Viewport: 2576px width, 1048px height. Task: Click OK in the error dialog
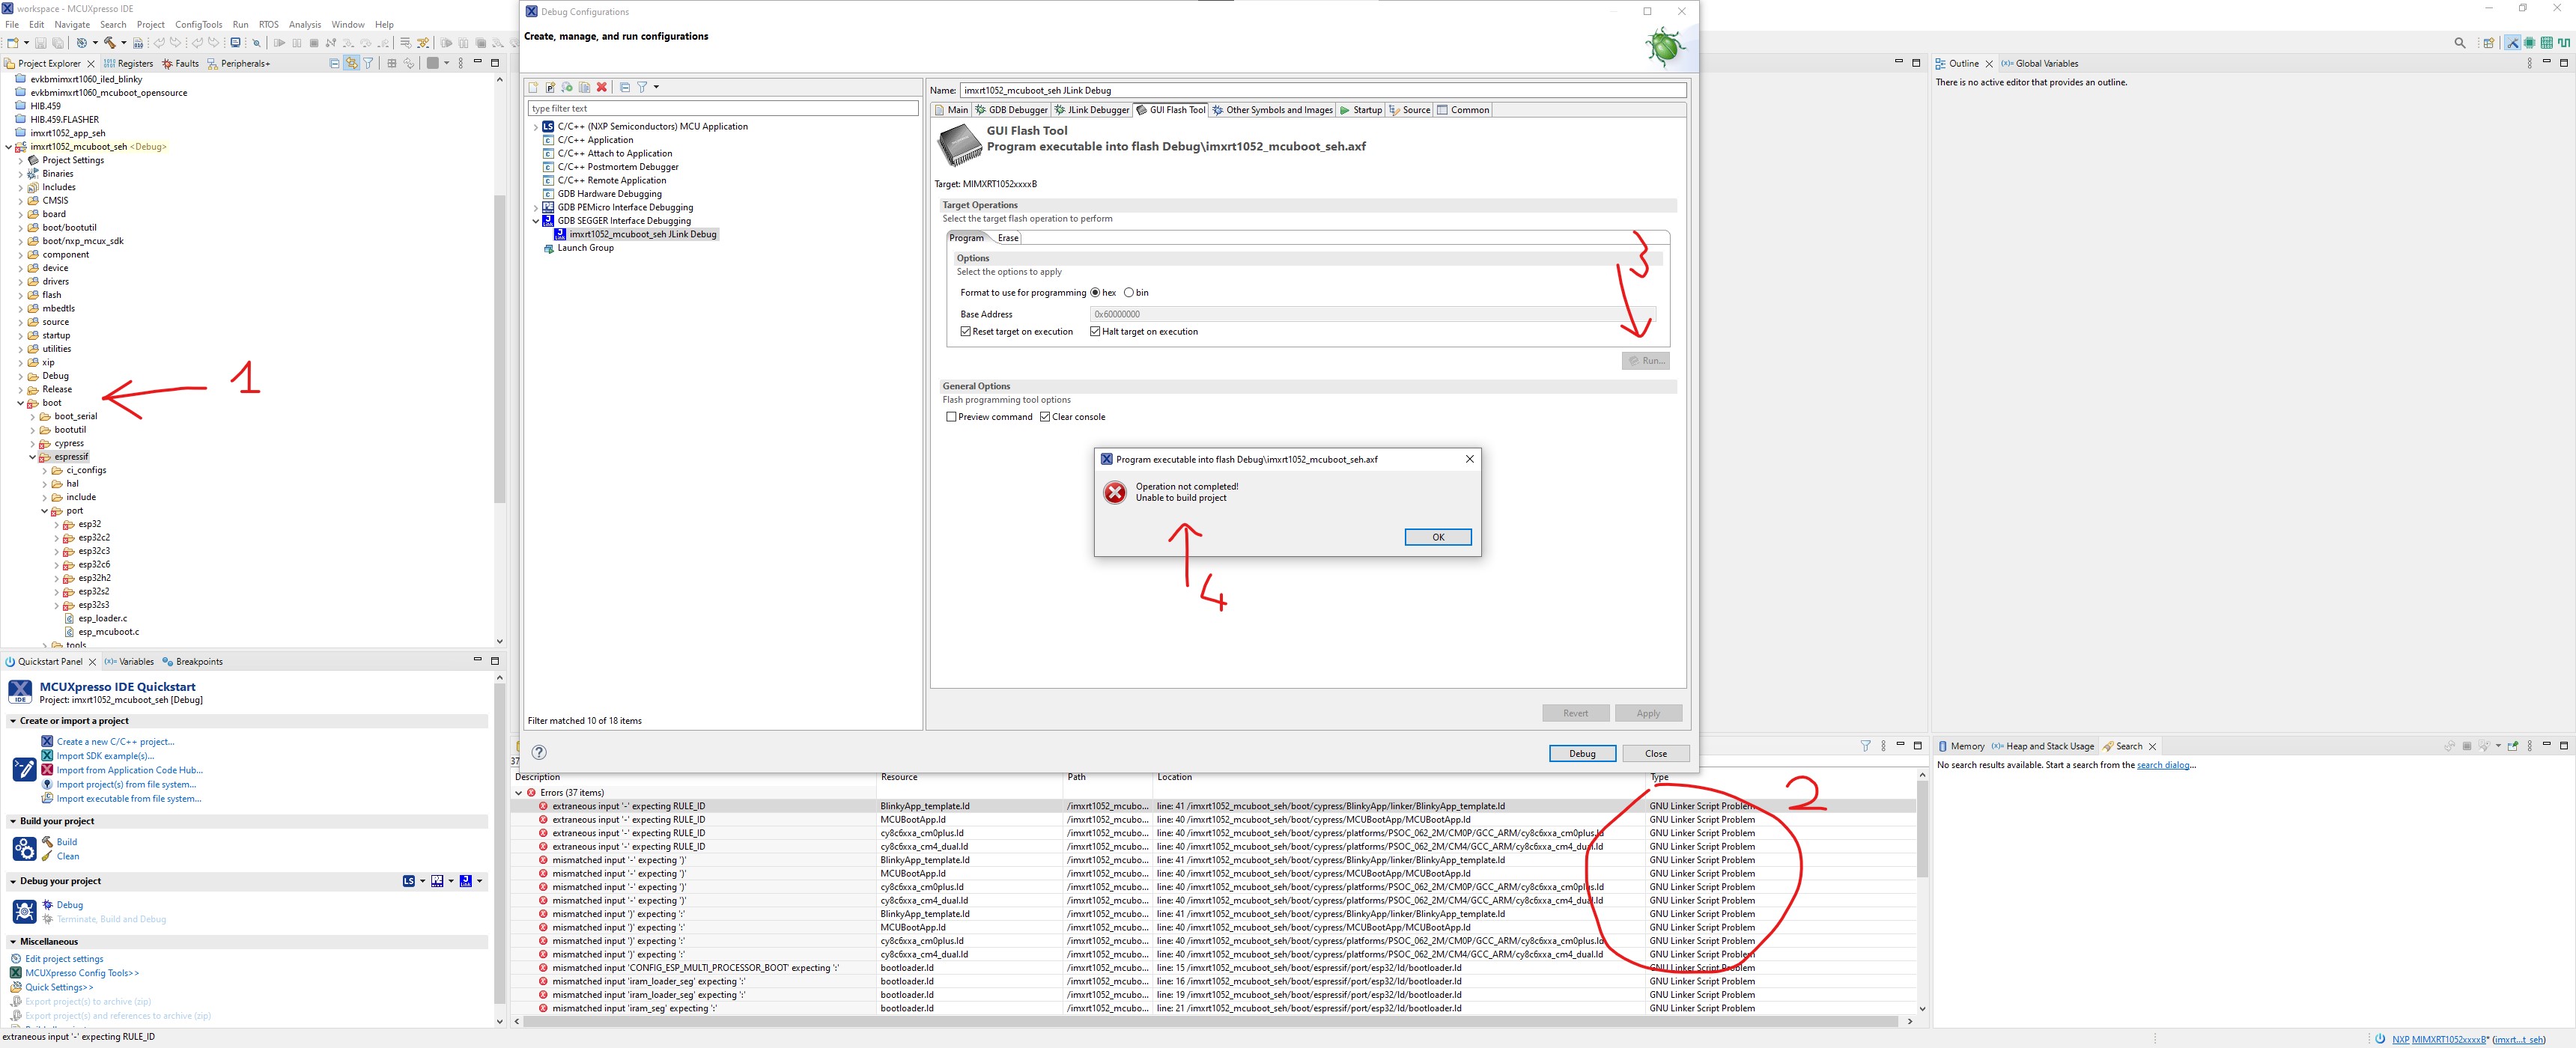1438,537
